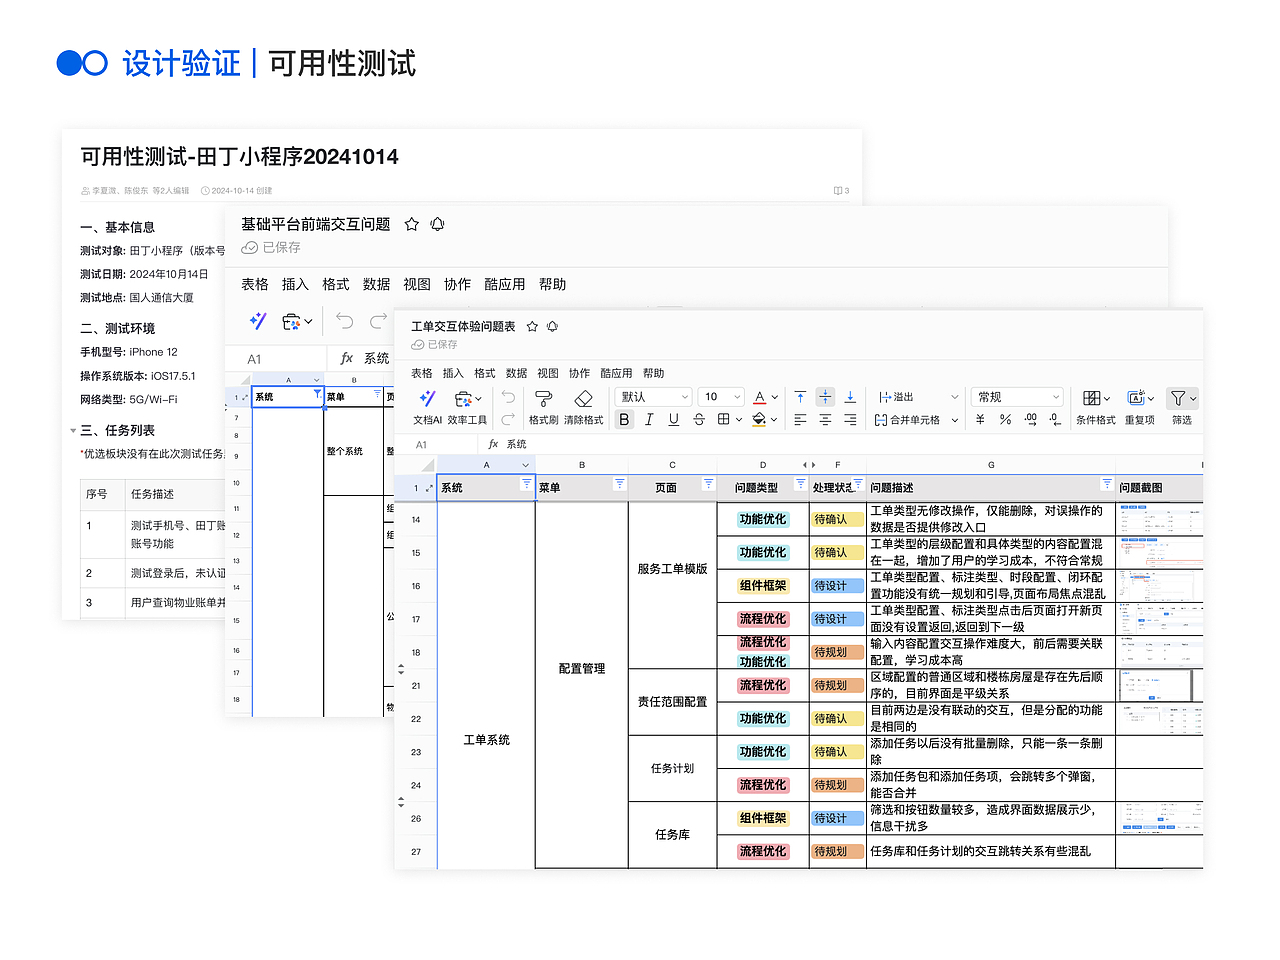This screenshot has width=1280, height=960.
Task: Star the 工单交互体验问题表 document
Action: 532,326
